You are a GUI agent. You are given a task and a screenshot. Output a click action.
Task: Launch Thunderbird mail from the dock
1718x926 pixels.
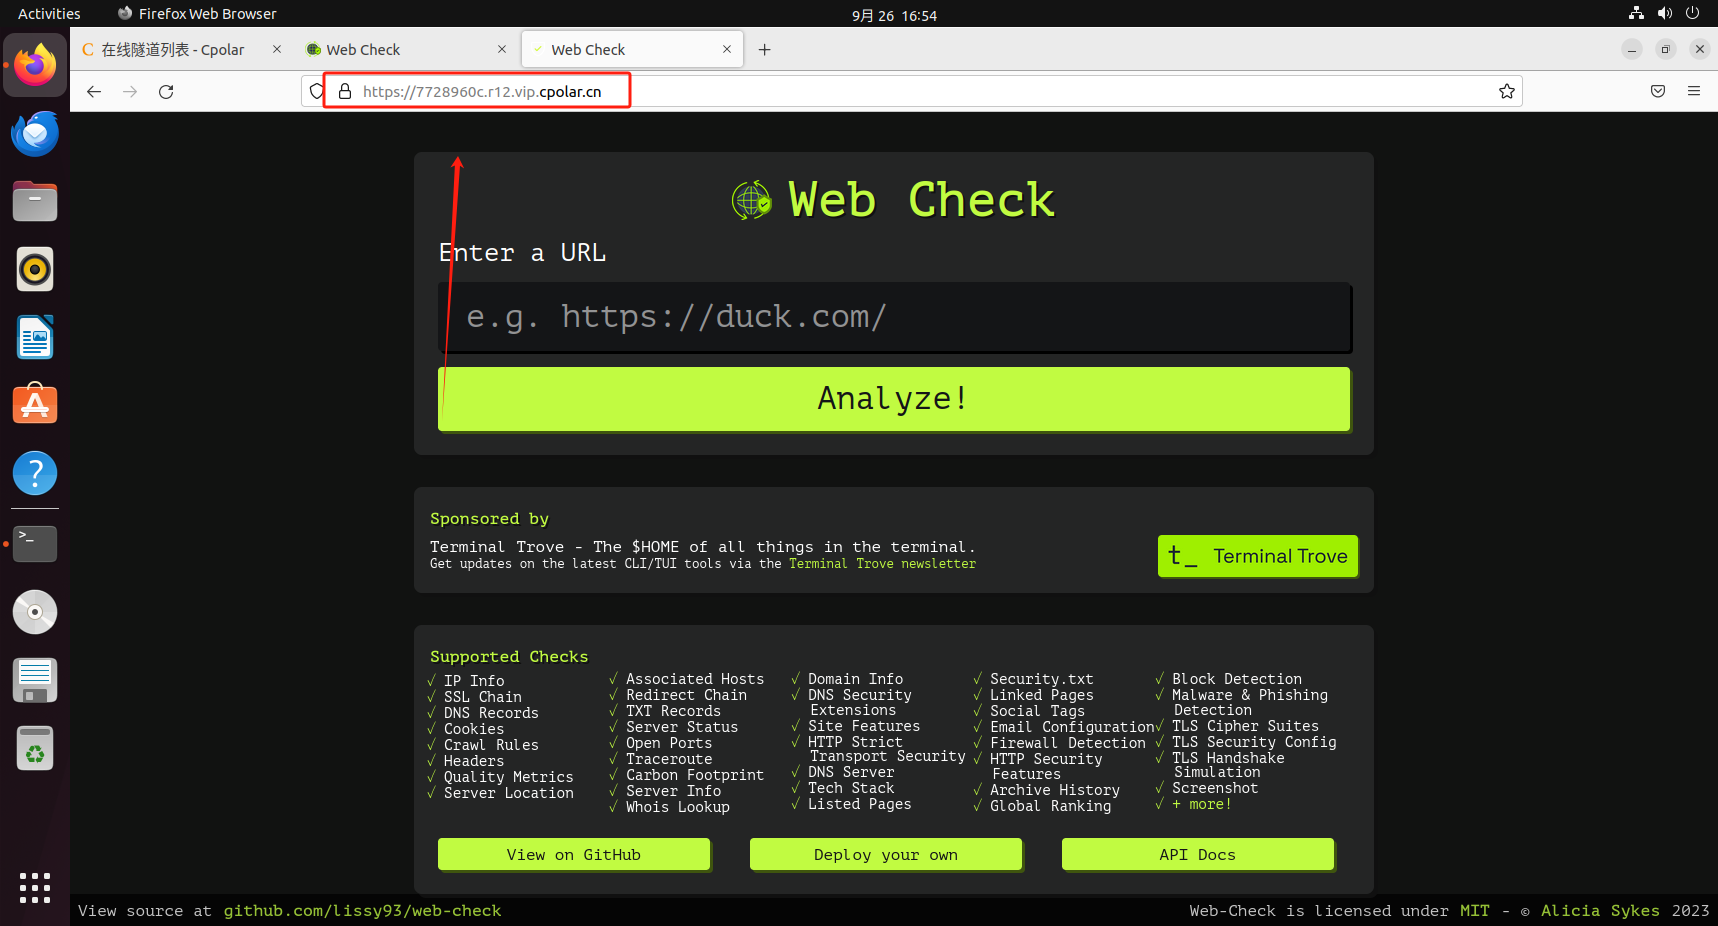35,133
